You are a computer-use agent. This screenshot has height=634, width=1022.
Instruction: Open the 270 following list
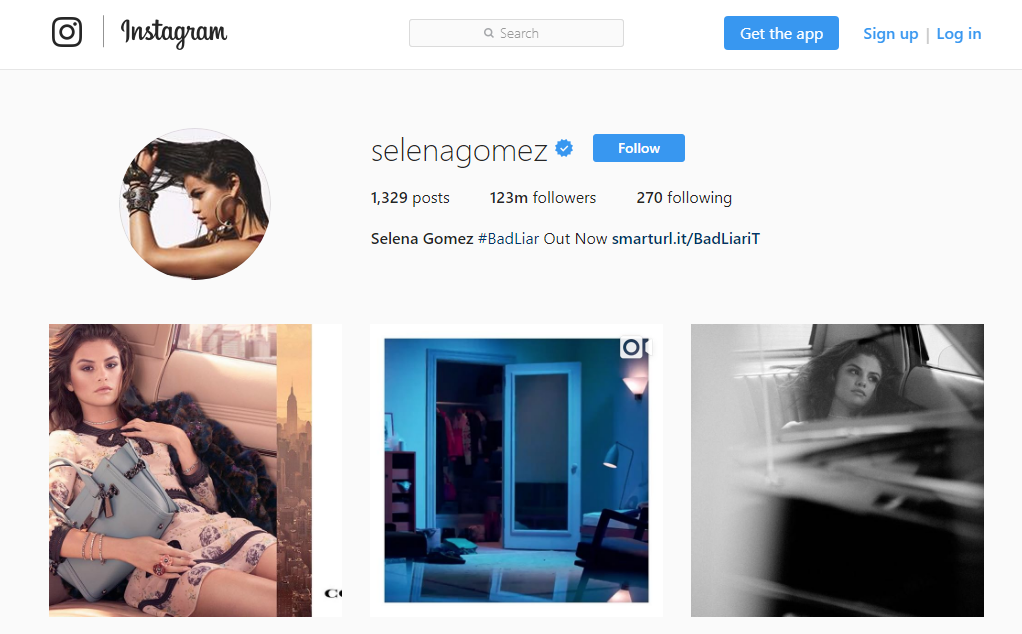point(684,198)
